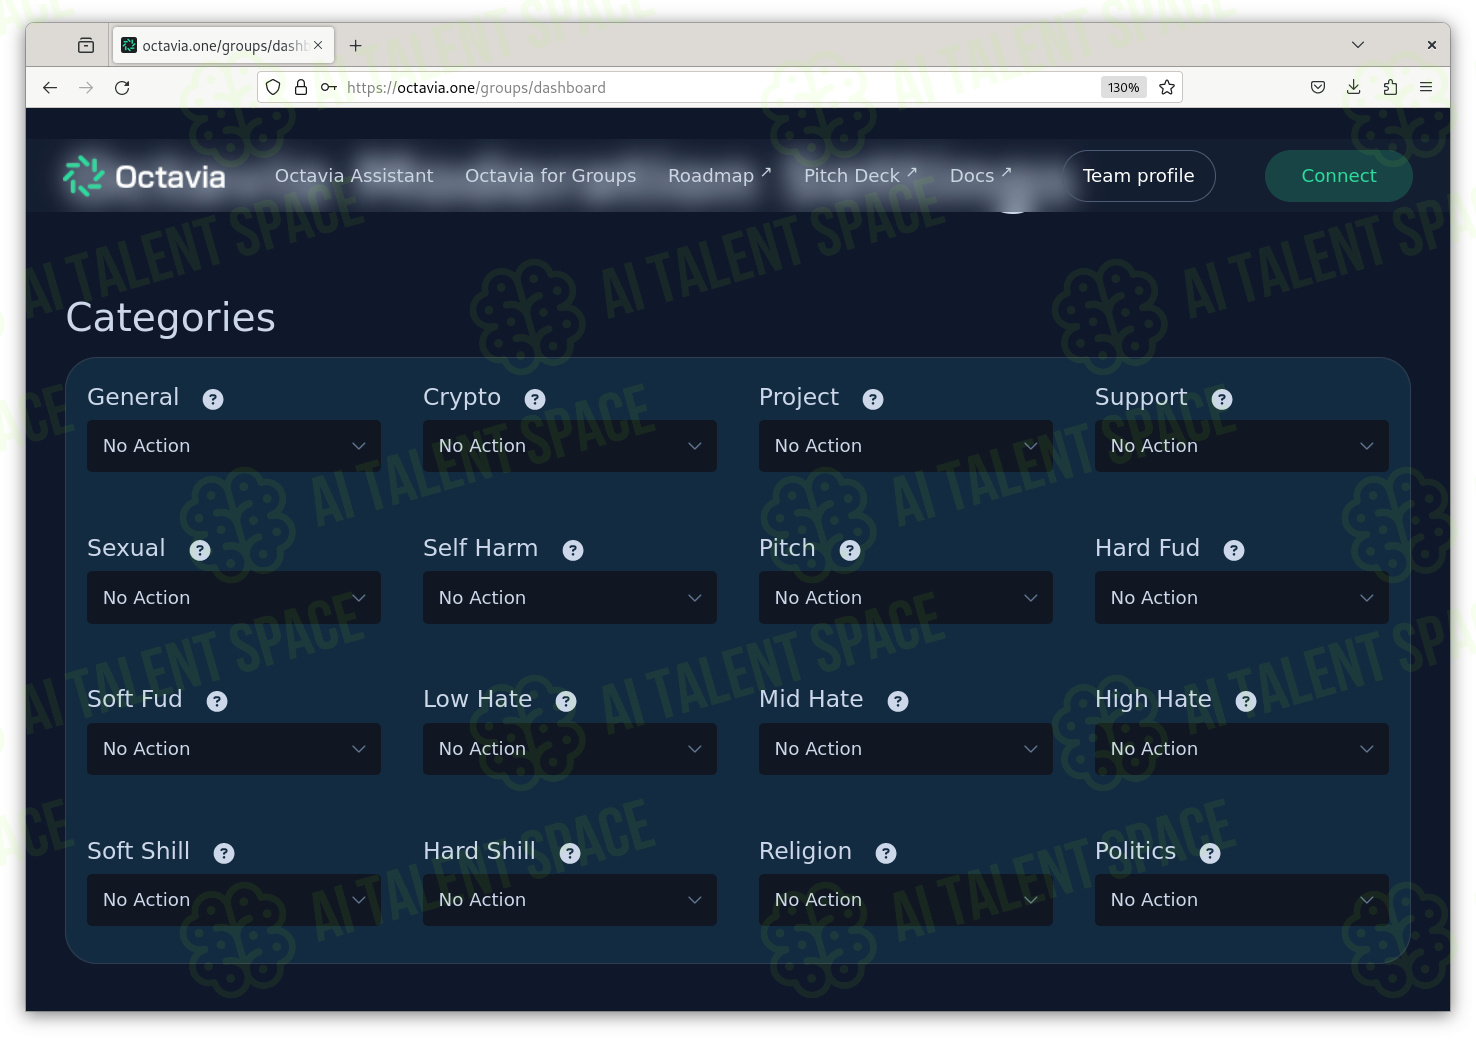Open the Mid Hate action dropdown

click(x=906, y=749)
